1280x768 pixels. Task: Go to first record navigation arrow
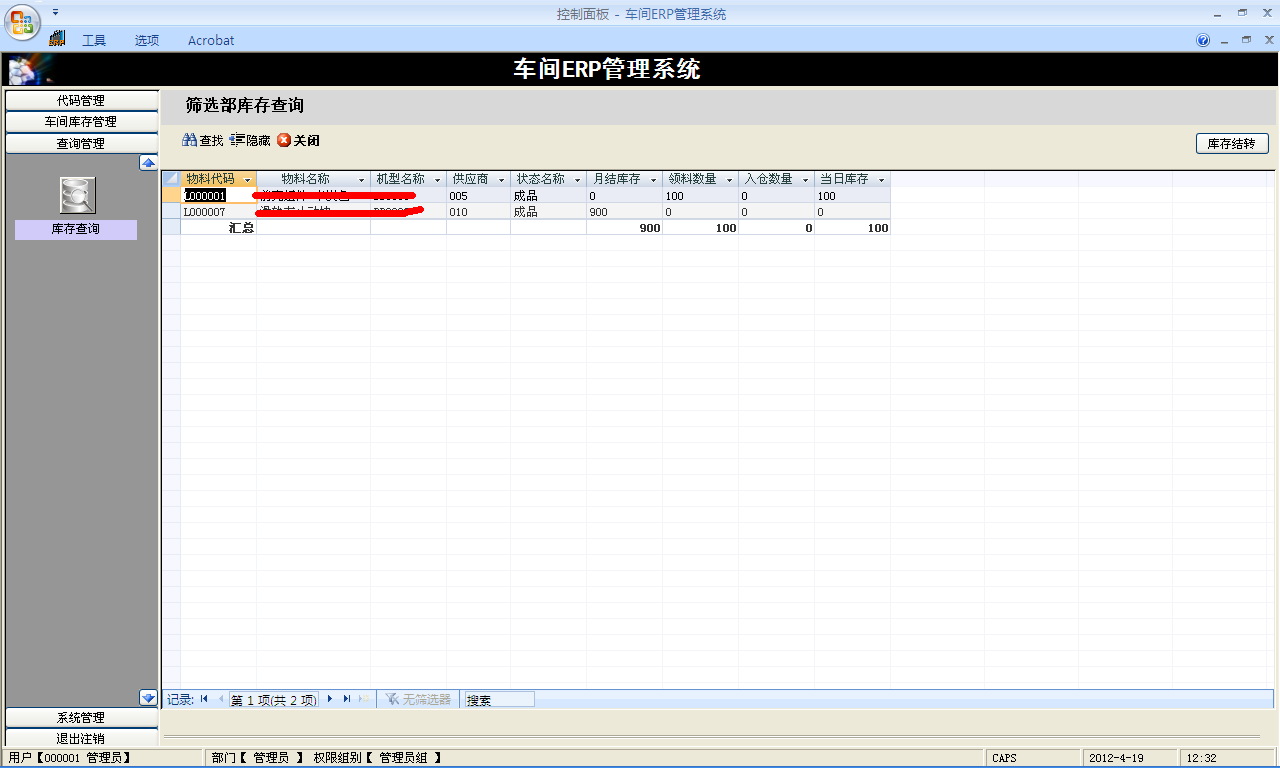point(204,699)
